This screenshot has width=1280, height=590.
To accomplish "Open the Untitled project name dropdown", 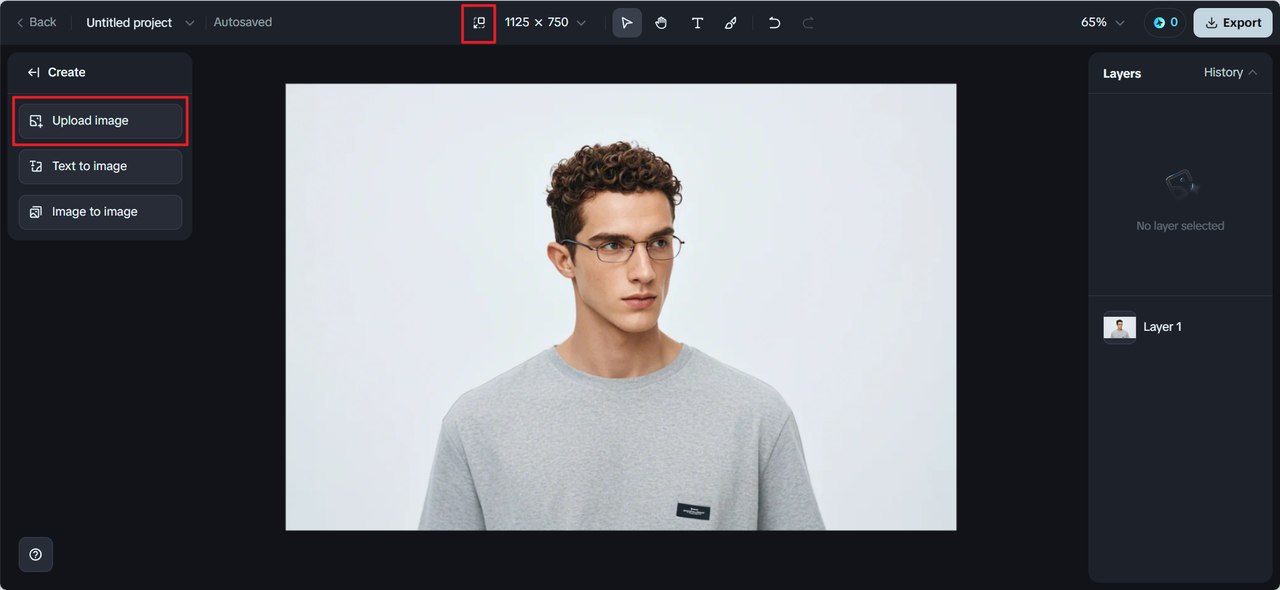I will coord(140,22).
